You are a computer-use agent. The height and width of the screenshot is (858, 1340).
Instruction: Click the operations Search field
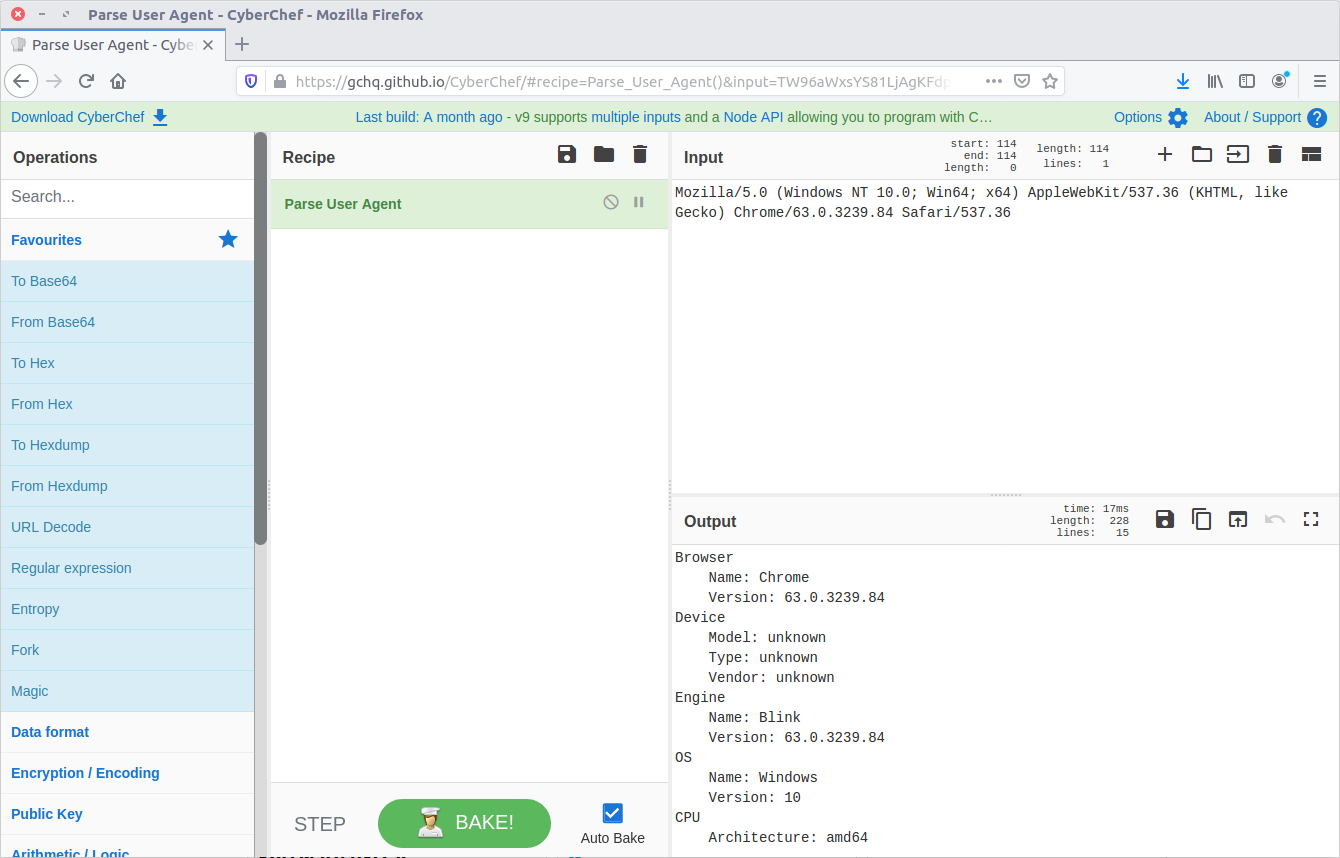pos(127,197)
